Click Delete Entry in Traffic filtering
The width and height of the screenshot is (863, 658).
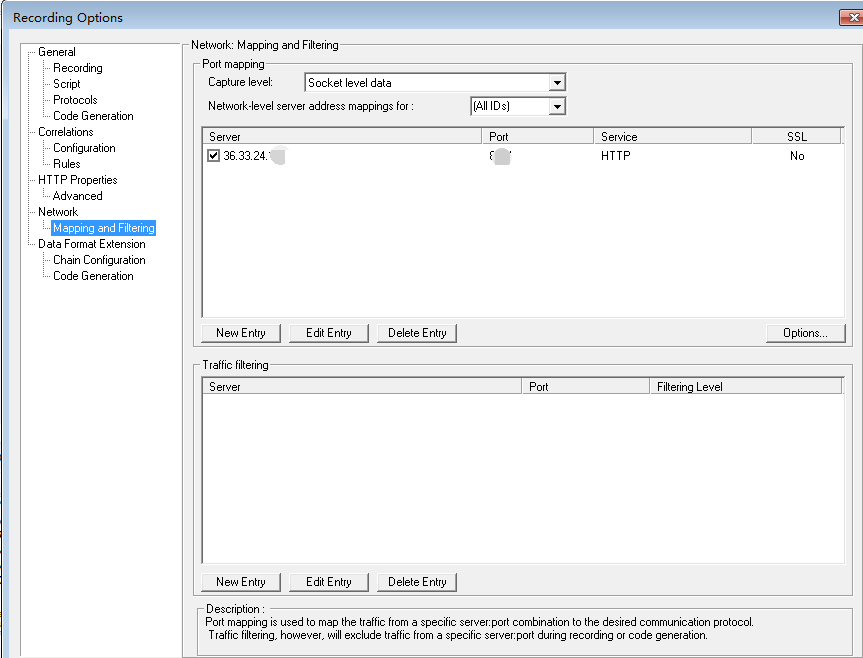[417, 582]
